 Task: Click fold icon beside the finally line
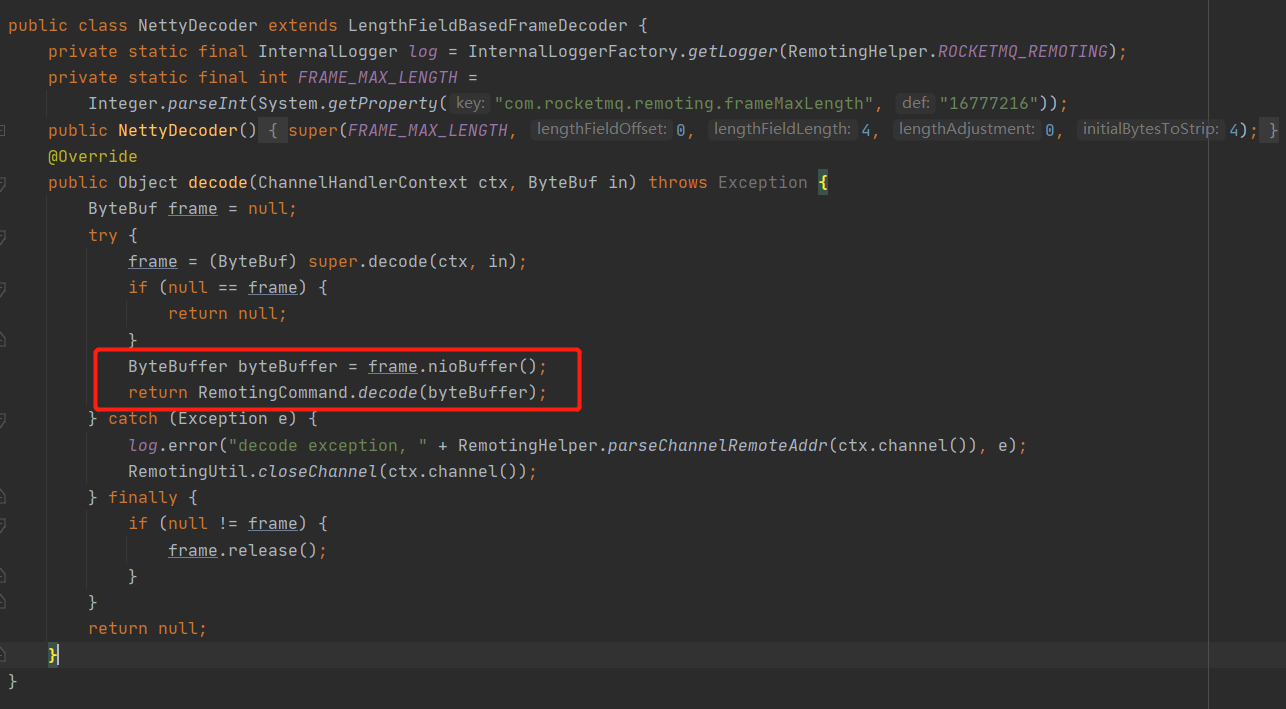click(3, 498)
